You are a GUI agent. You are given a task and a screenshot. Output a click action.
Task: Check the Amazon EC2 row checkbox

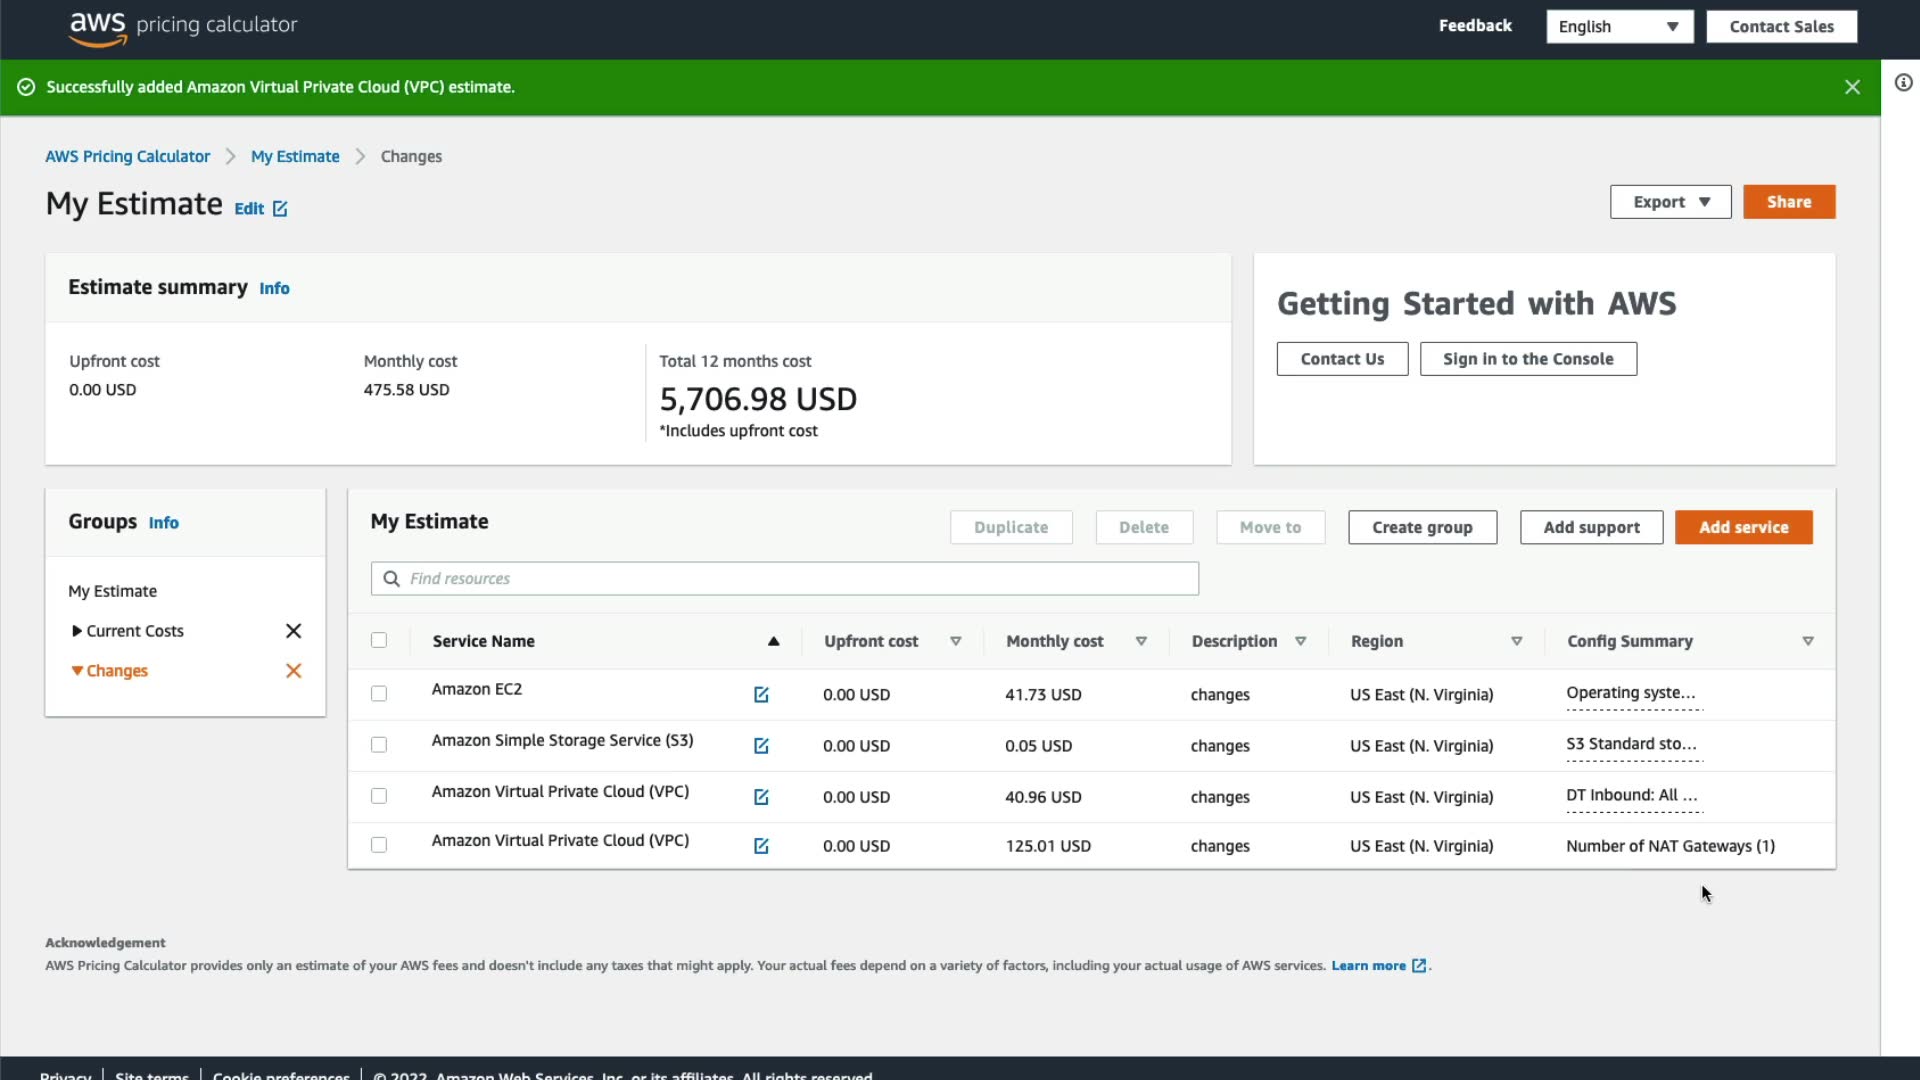click(x=379, y=694)
